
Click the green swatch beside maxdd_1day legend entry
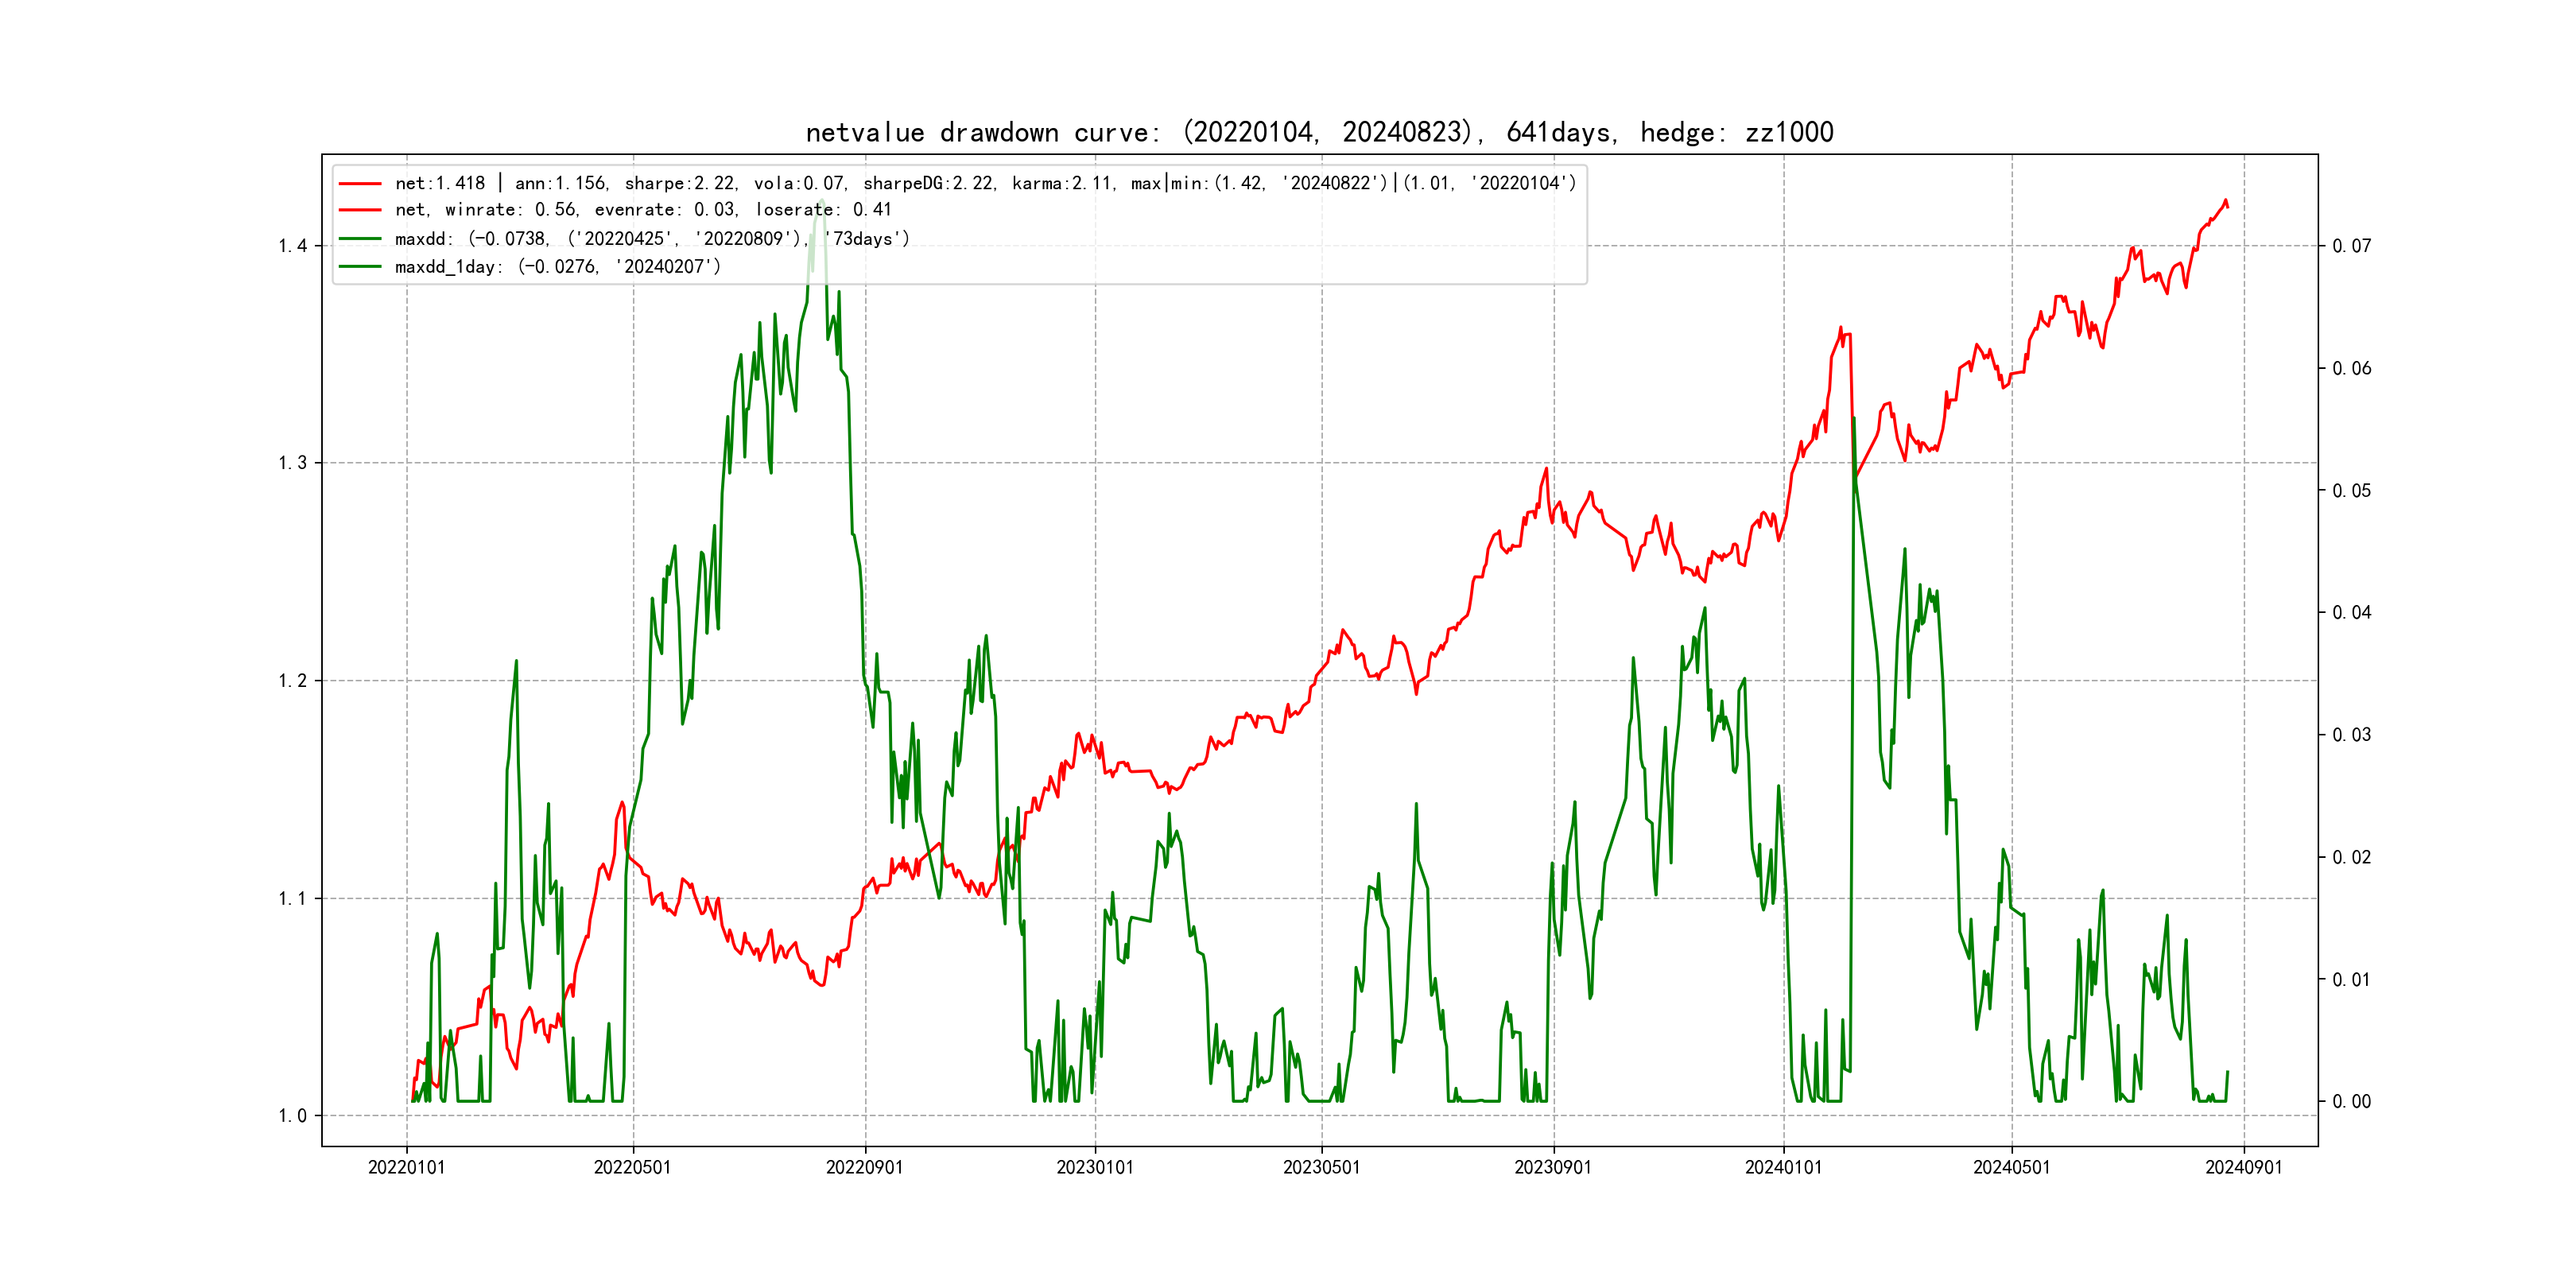(x=360, y=267)
